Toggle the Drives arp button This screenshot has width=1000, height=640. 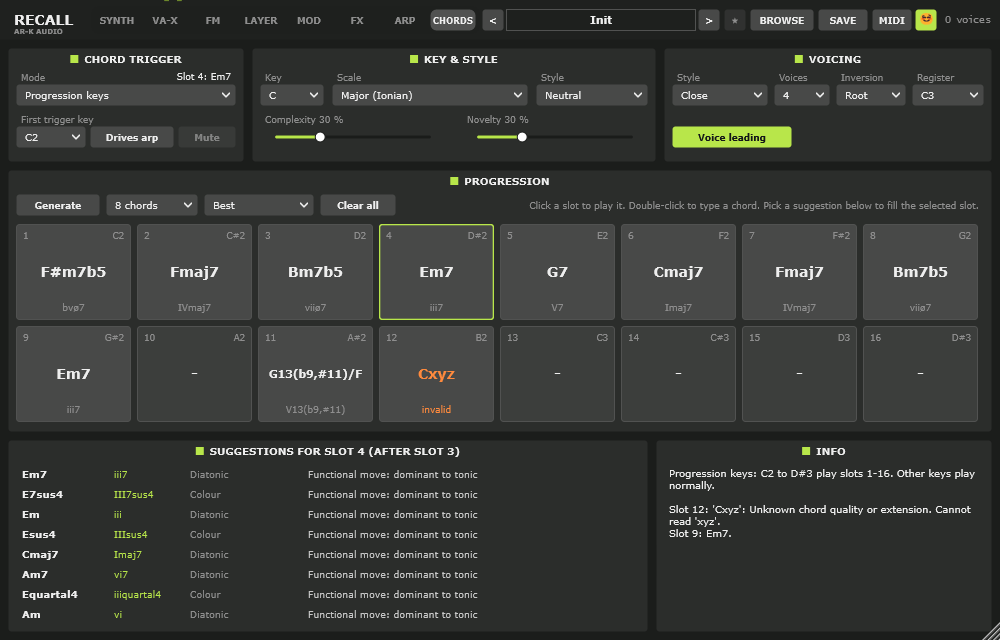pyautogui.click(x=132, y=137)
